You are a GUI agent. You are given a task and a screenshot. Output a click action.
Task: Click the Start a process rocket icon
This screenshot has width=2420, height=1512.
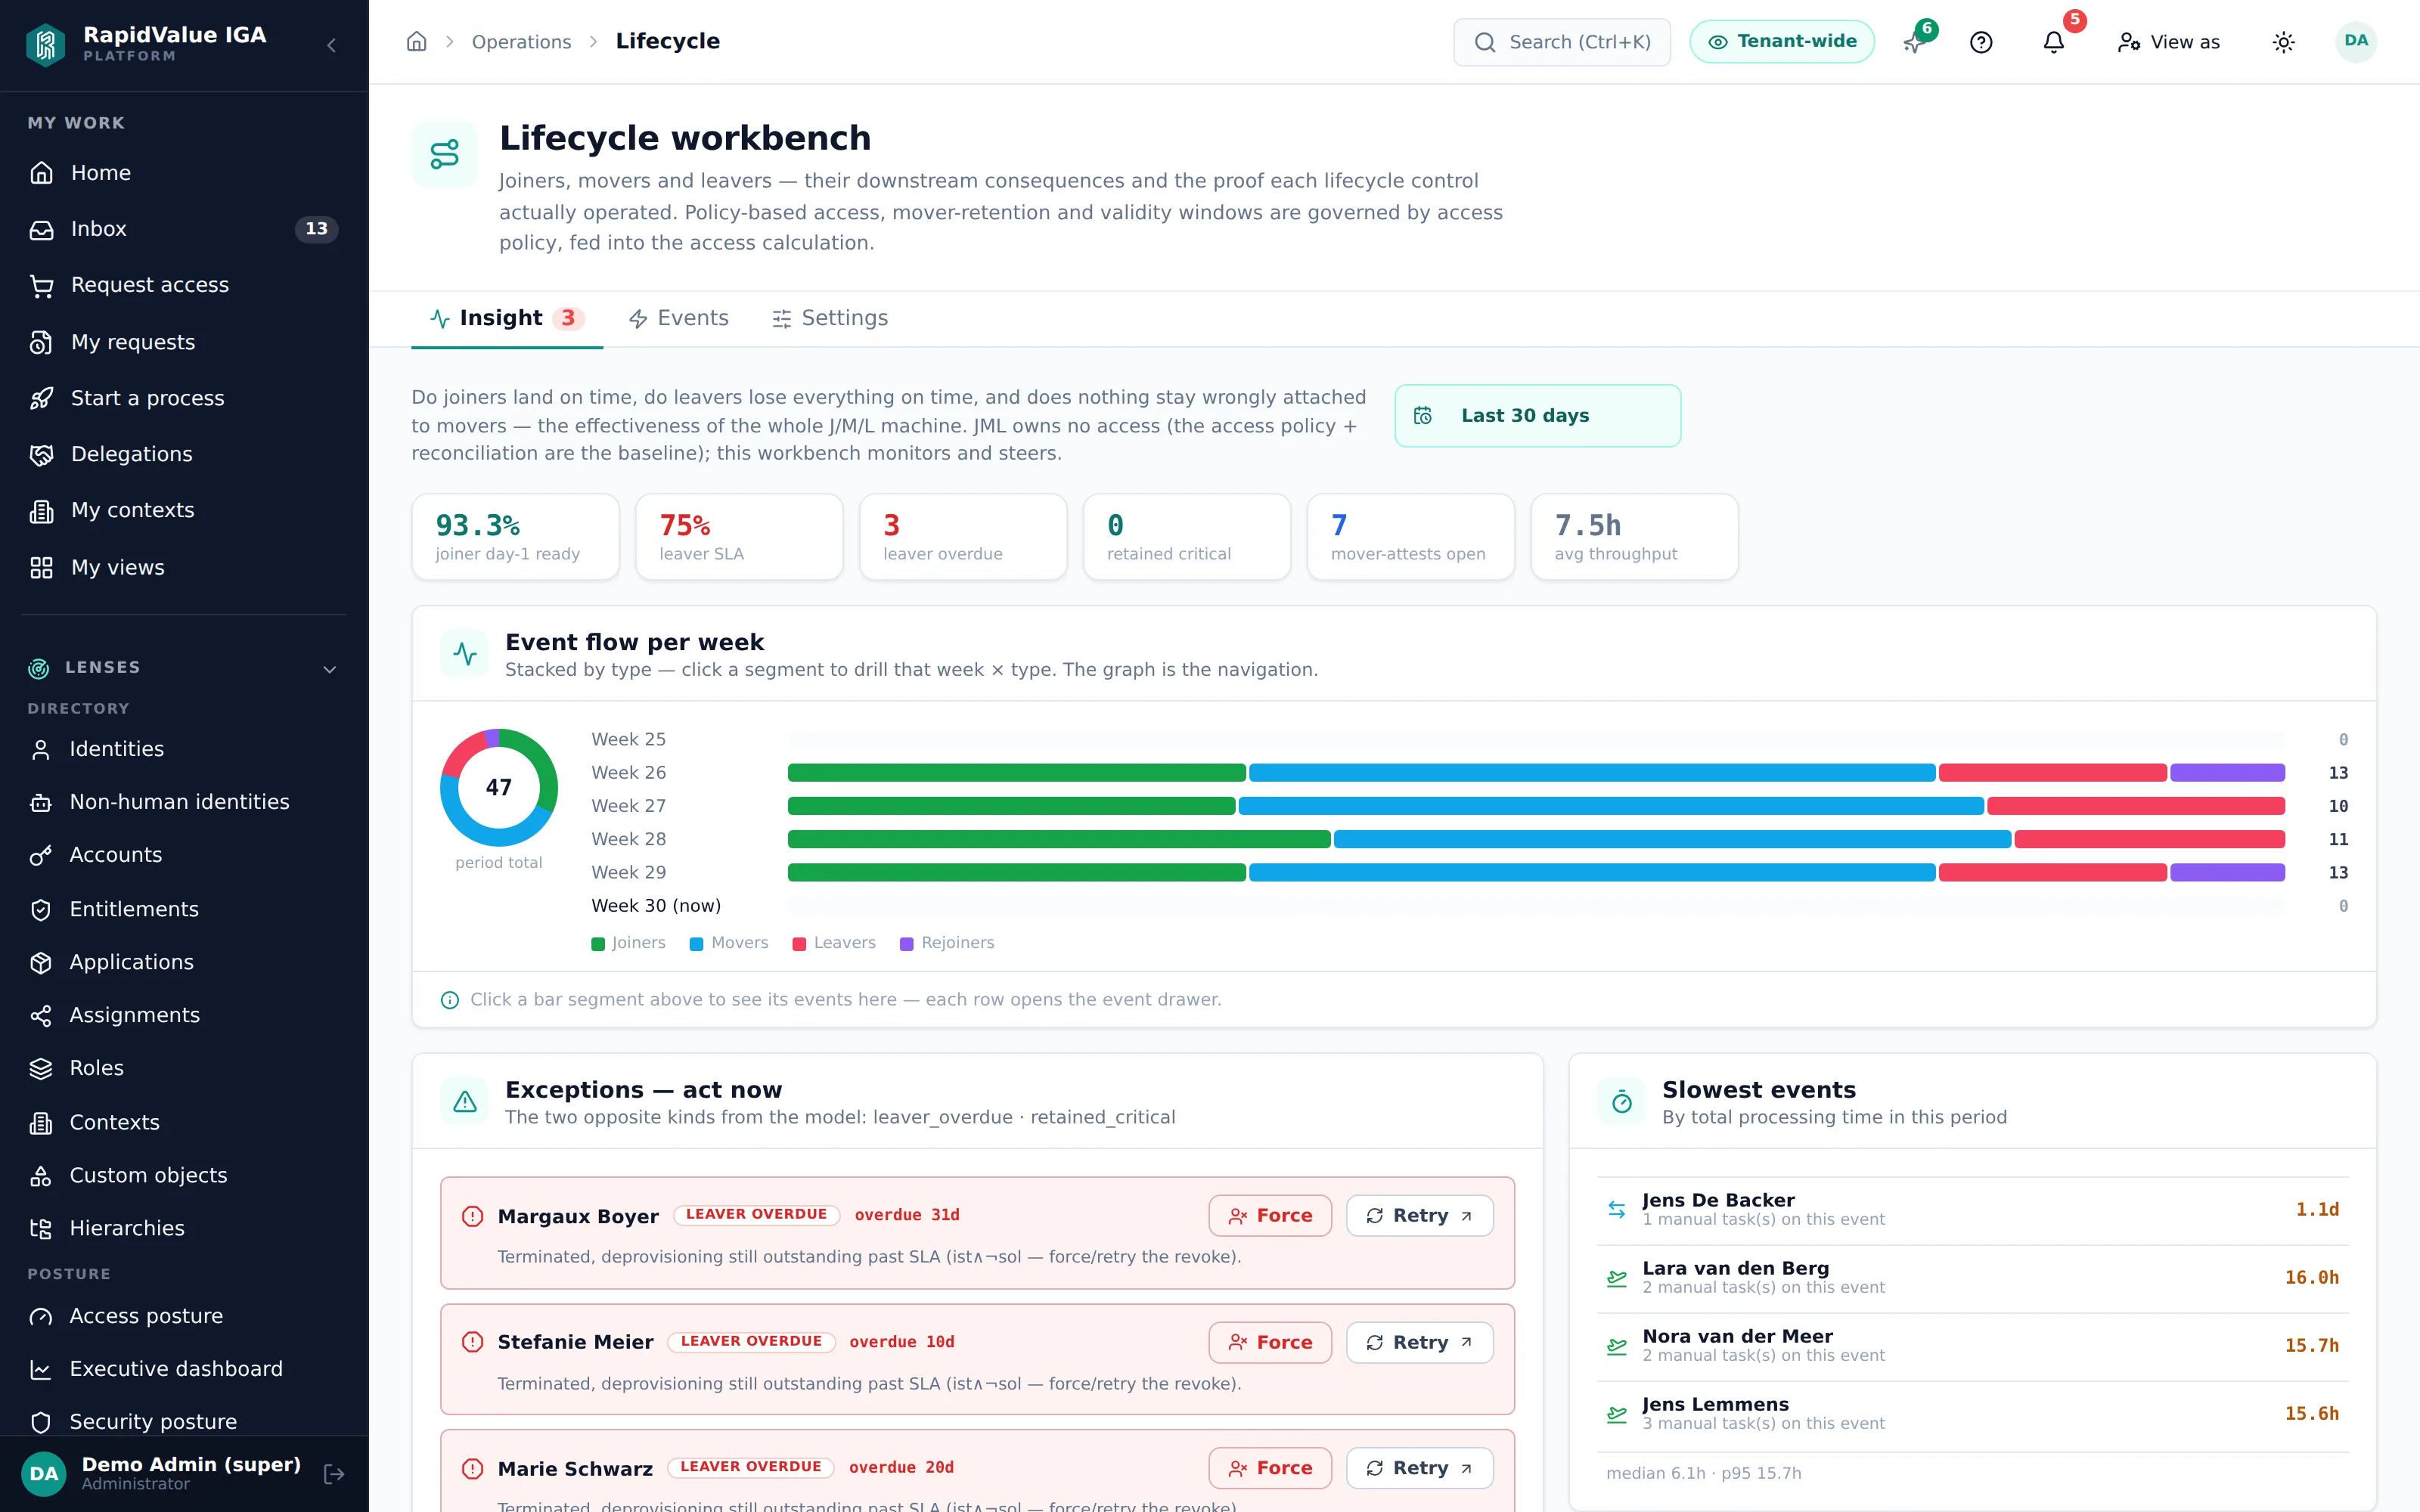pyautogui.click(x=41, y=398)
